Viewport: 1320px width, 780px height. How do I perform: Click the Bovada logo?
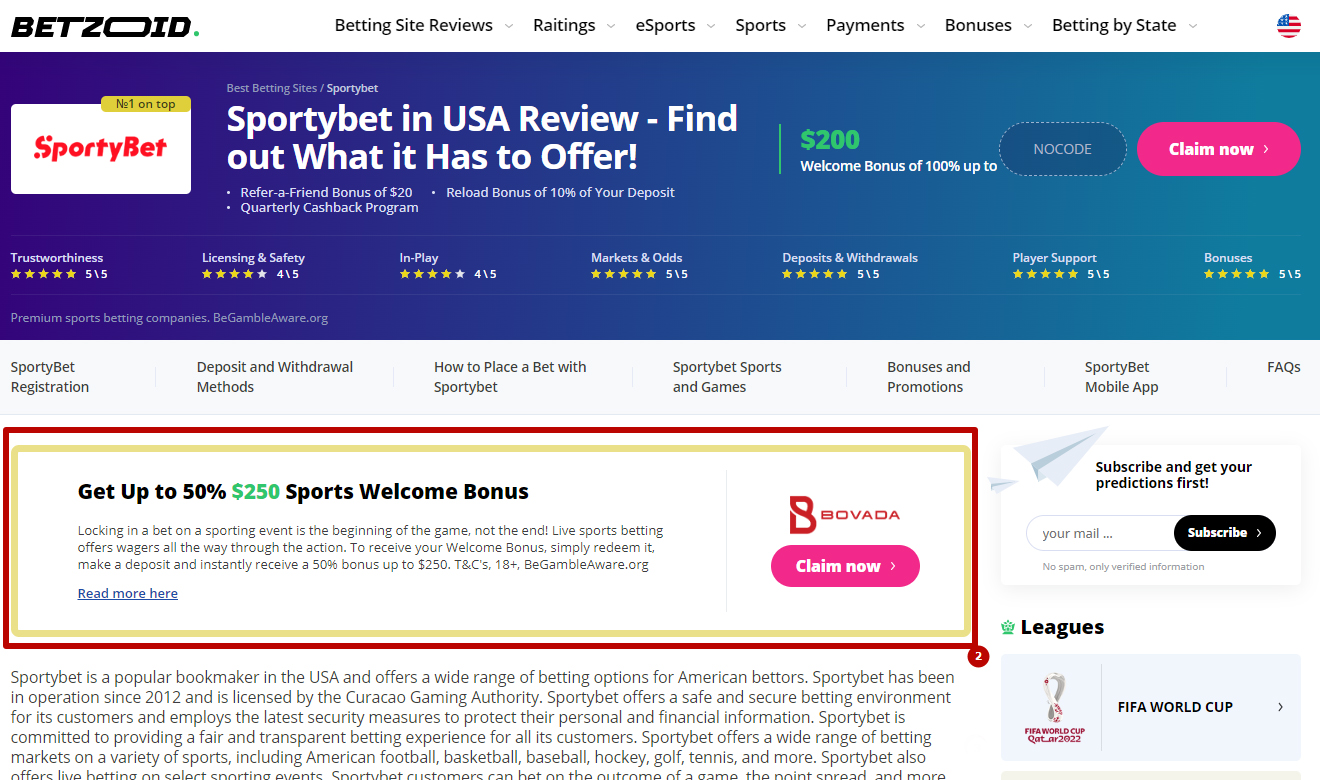pos(845,514)
